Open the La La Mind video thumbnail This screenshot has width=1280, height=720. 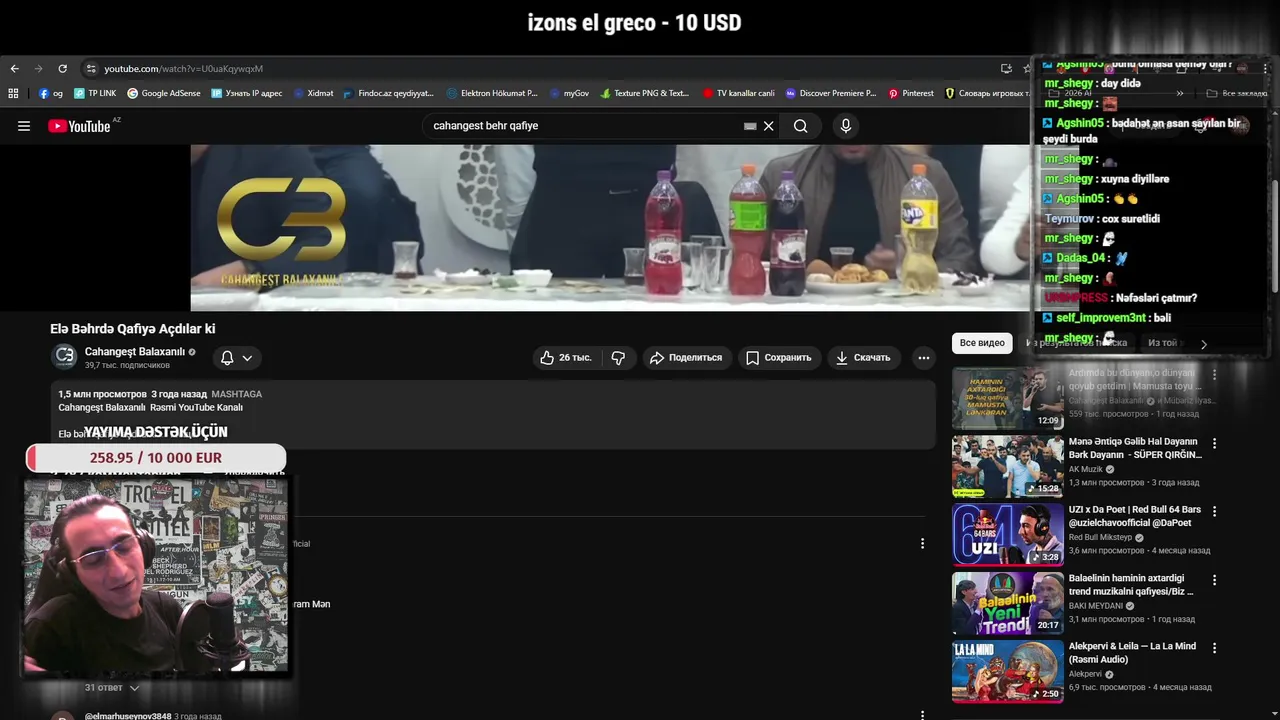[x=1007, y=671]
